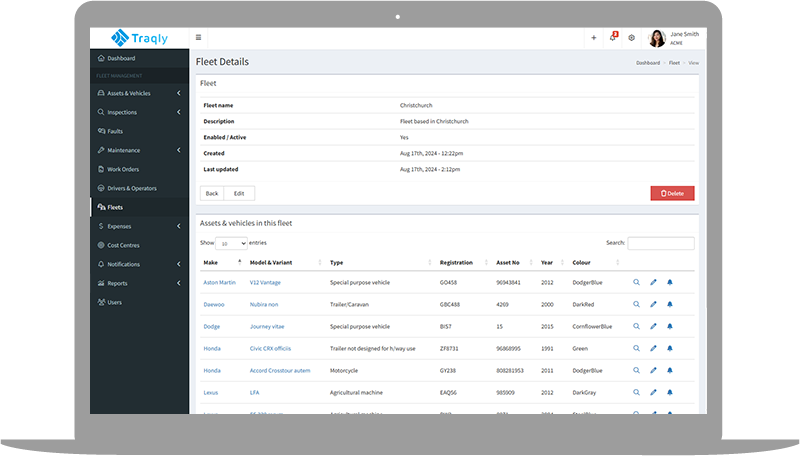Bell icon for Dodge row
800x456 pixels.
tap(670, 326)
